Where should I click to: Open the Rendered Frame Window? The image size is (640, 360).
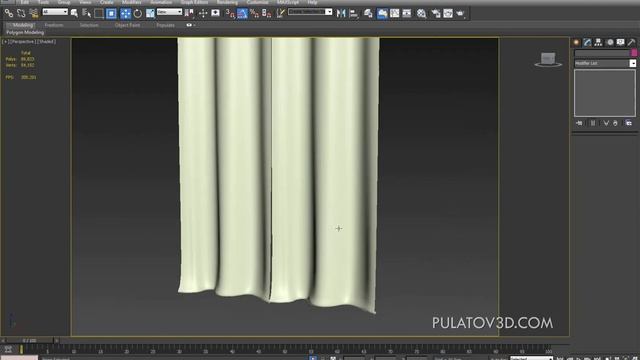pos(448,13)
